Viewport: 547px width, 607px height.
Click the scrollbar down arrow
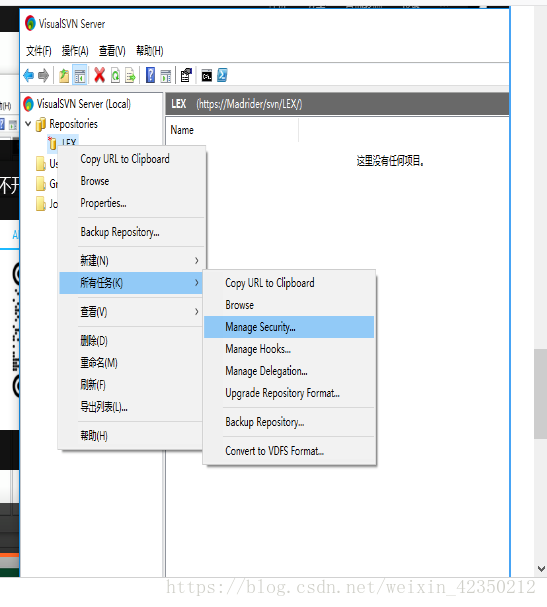pyautogui.click(x=541, y=569)
